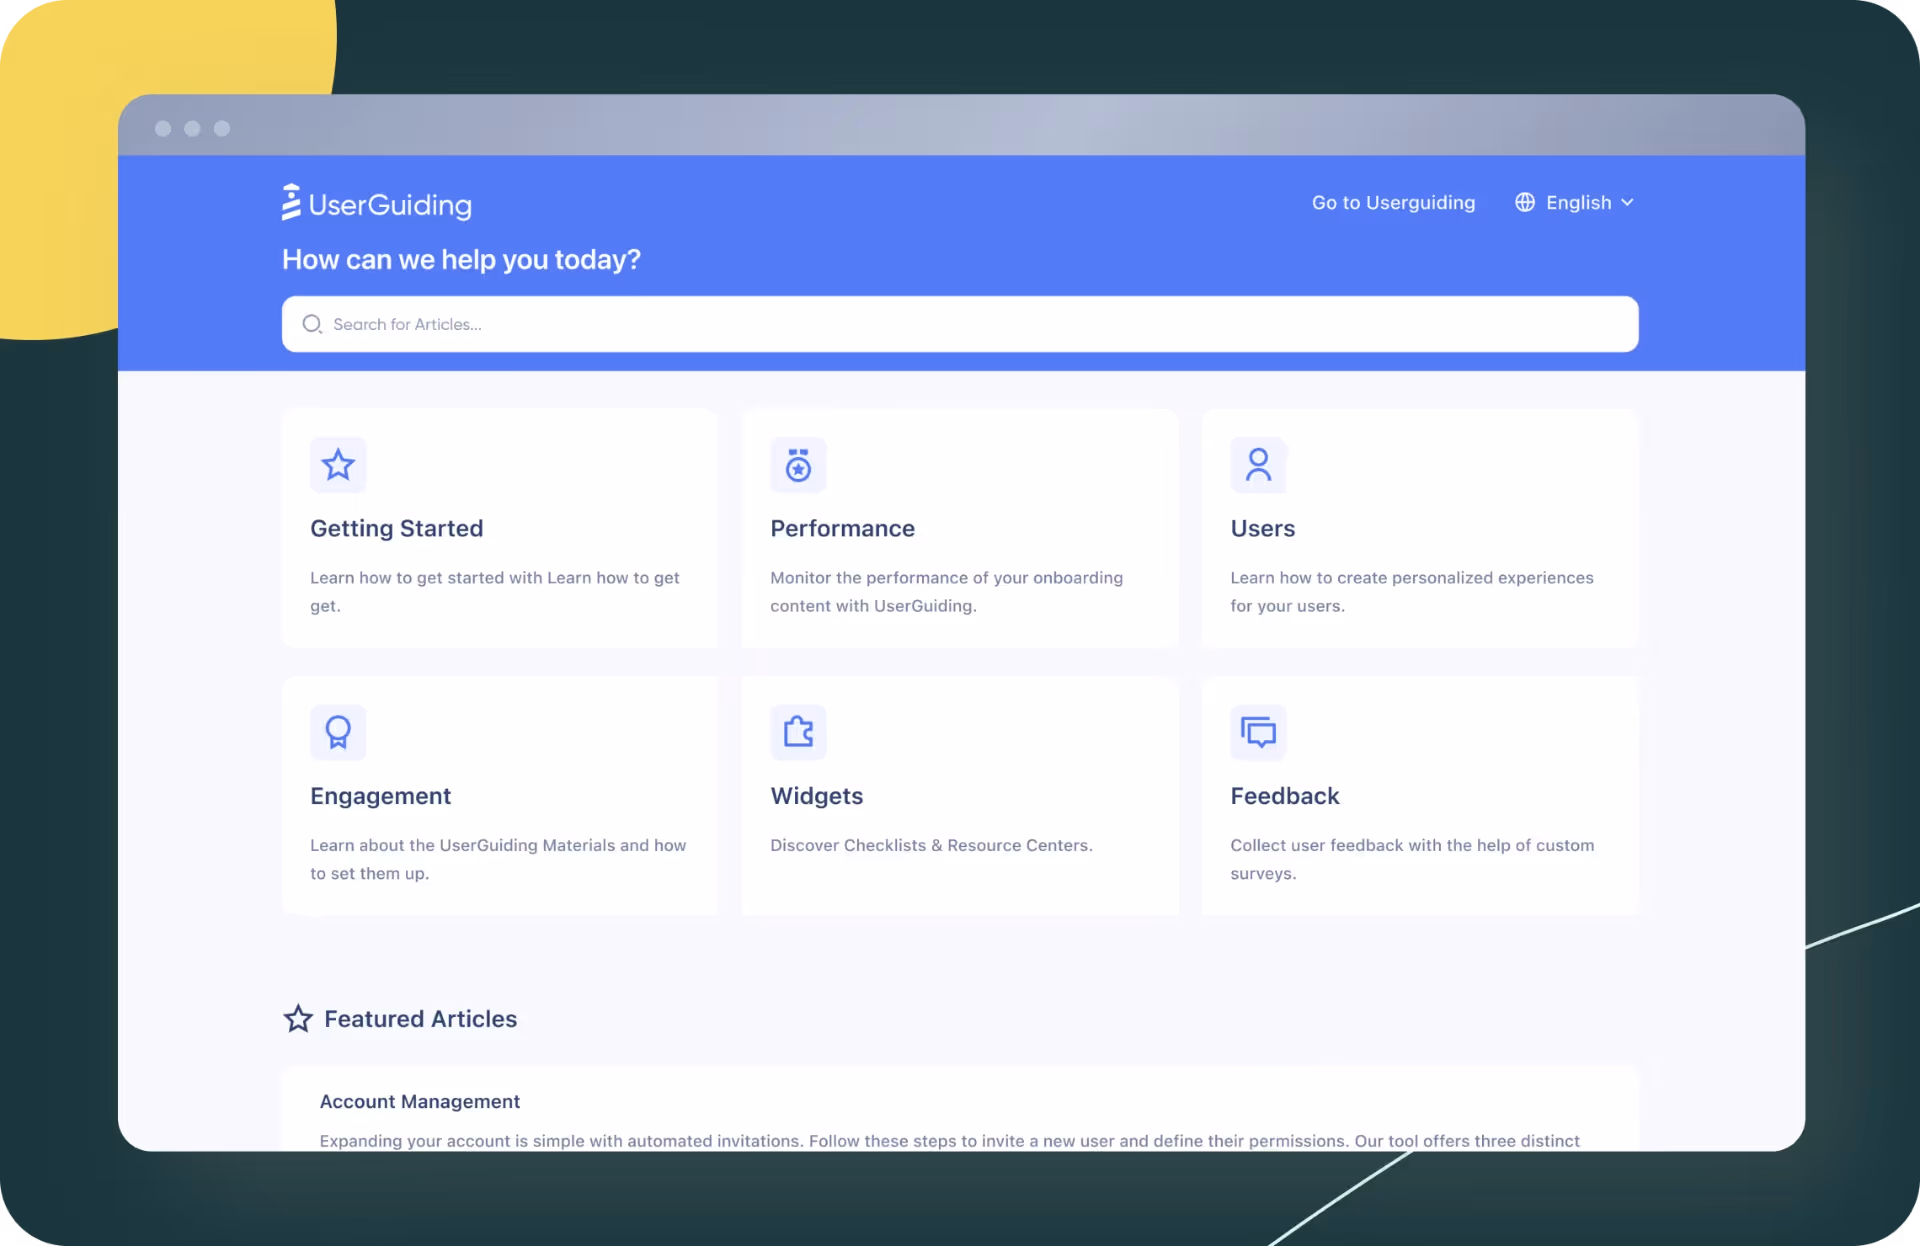Open the Widgets category title

816,796
